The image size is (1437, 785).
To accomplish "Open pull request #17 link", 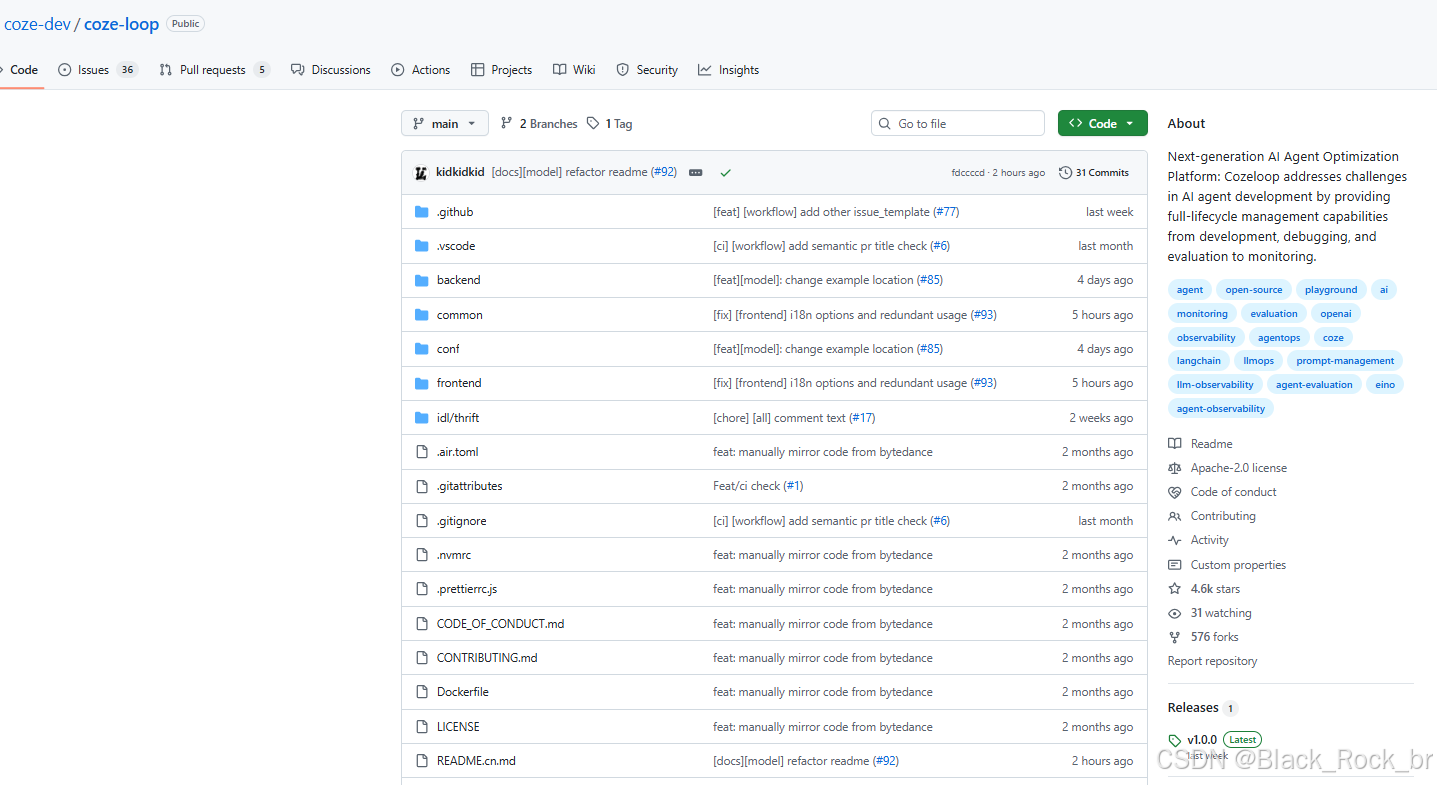I will (x=862, y=418).
